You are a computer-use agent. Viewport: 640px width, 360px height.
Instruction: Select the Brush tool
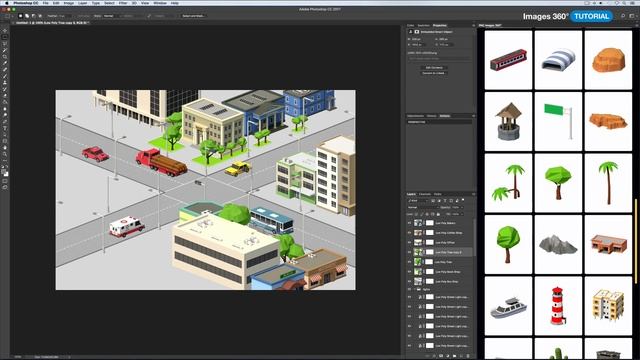(5, 76)
